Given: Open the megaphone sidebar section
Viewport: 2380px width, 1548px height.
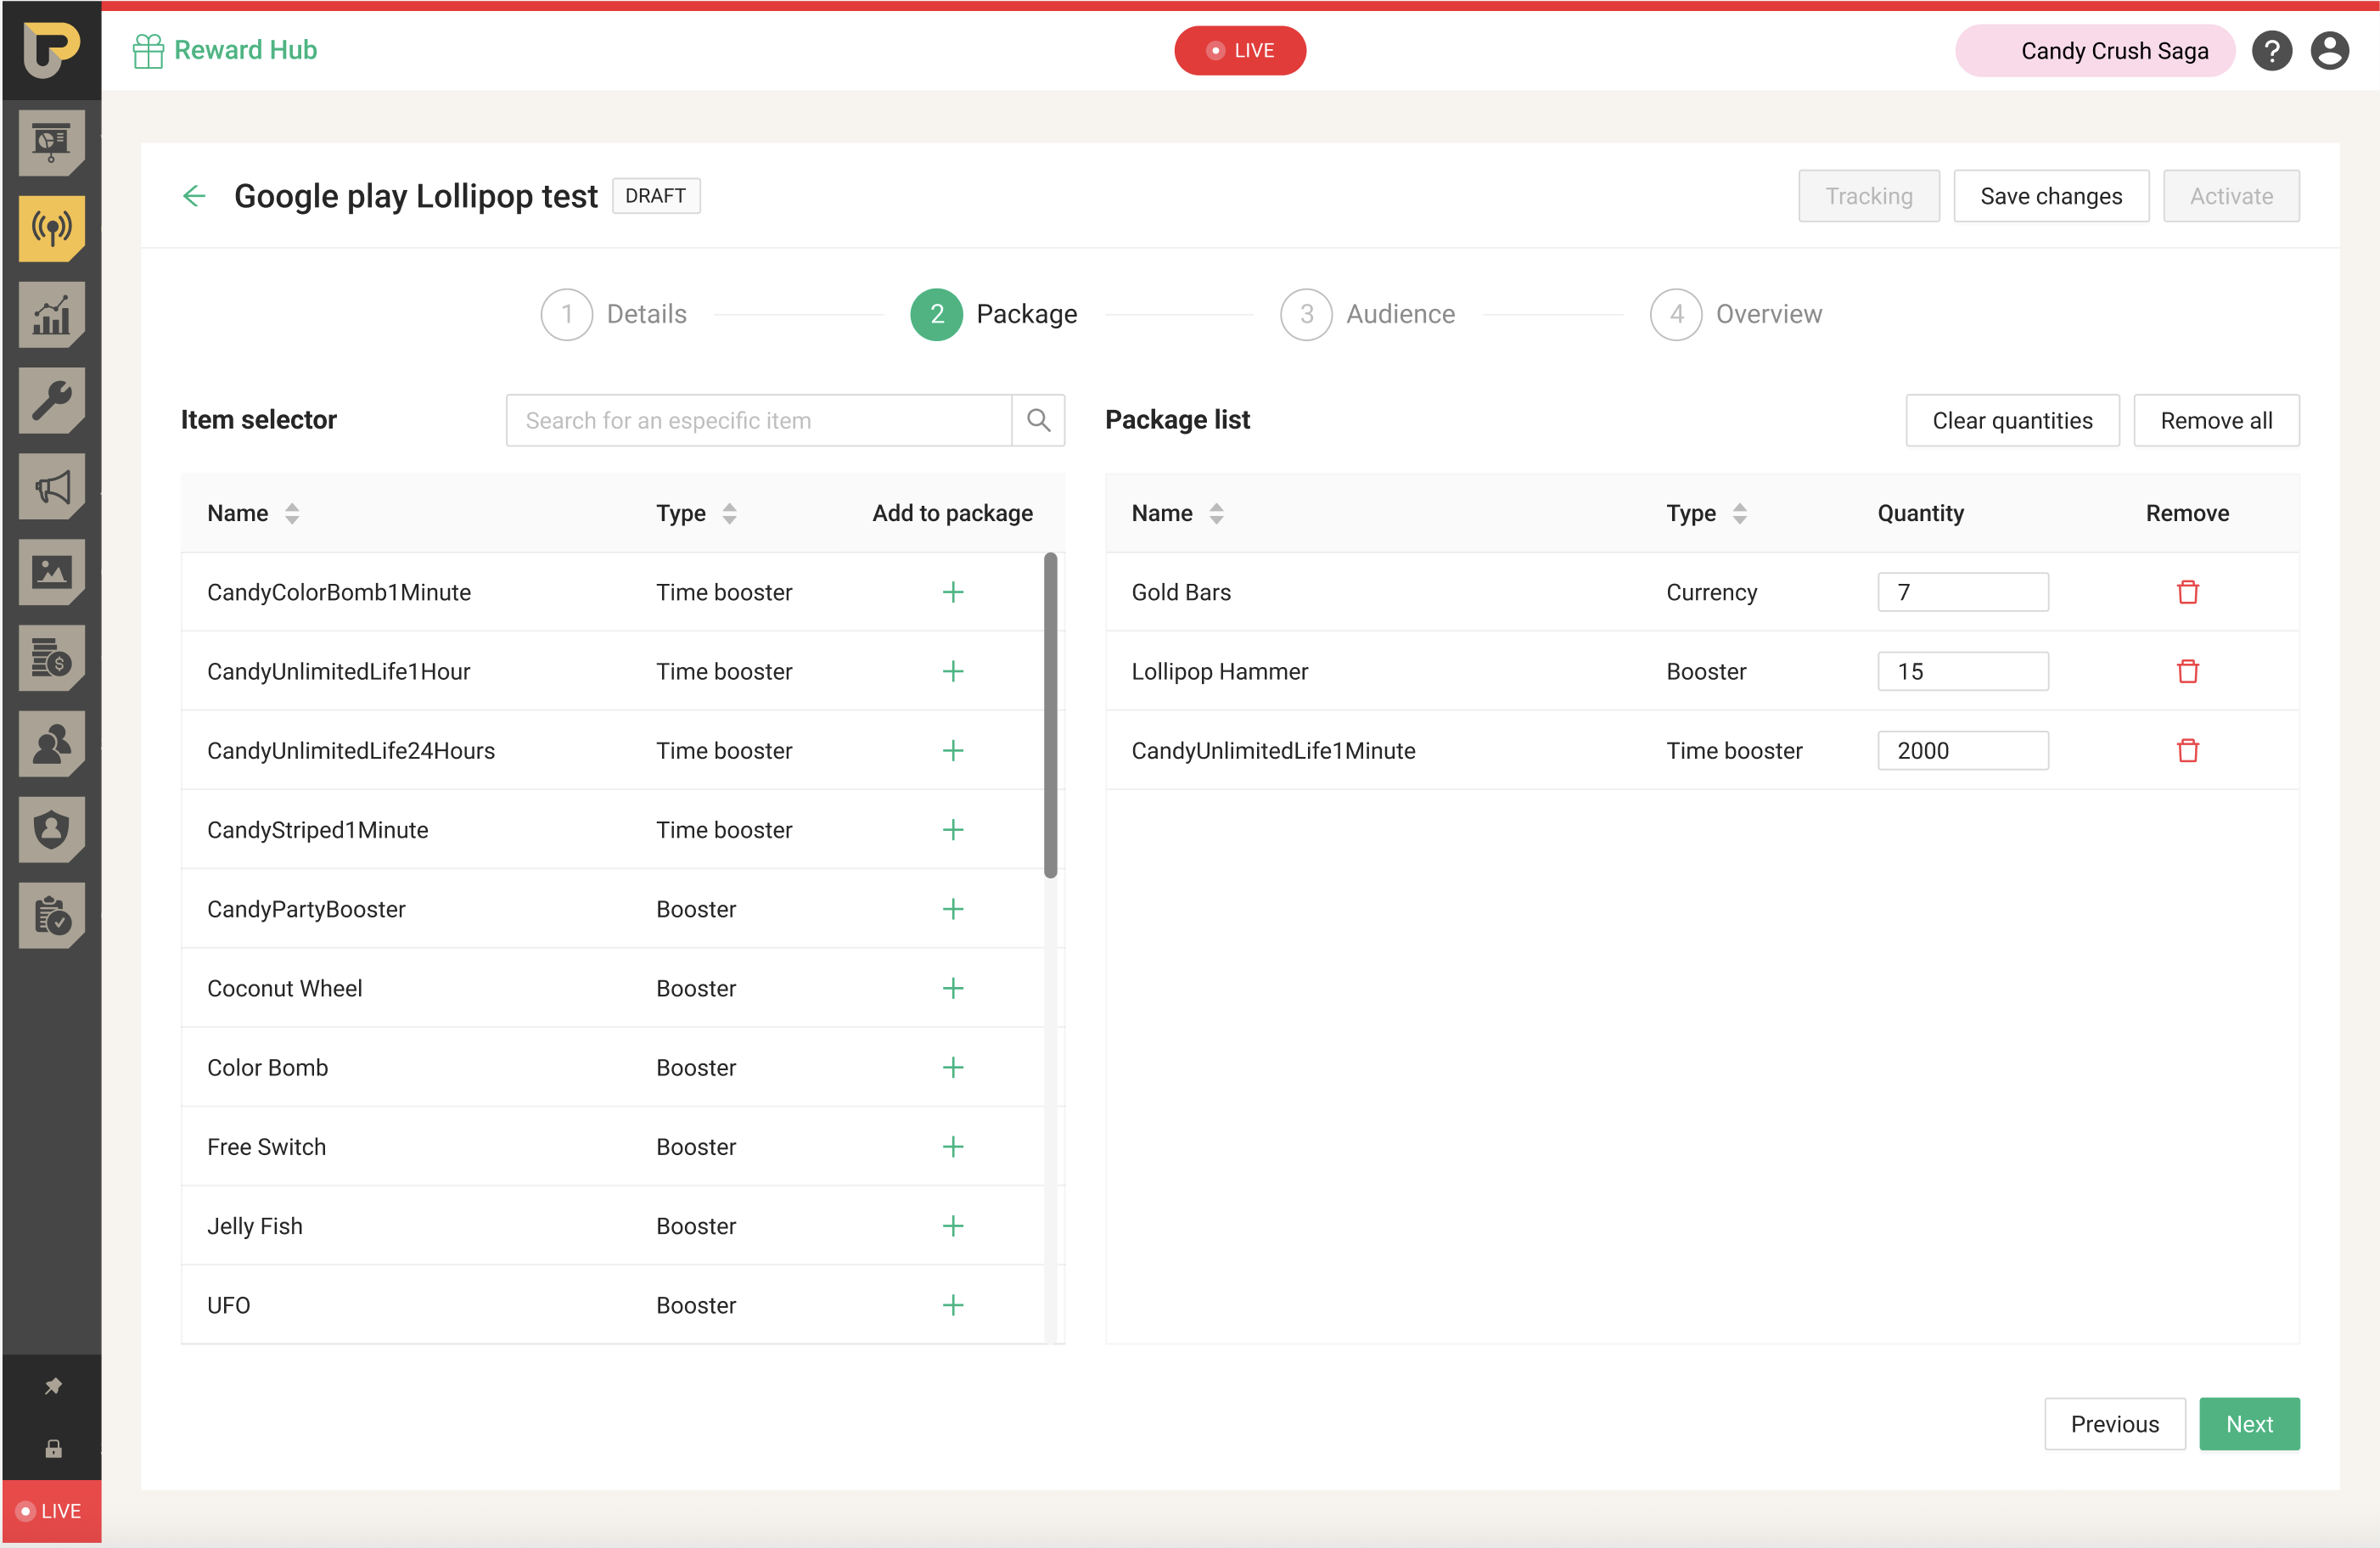Looking at the screenshot, I should (52, 487).
